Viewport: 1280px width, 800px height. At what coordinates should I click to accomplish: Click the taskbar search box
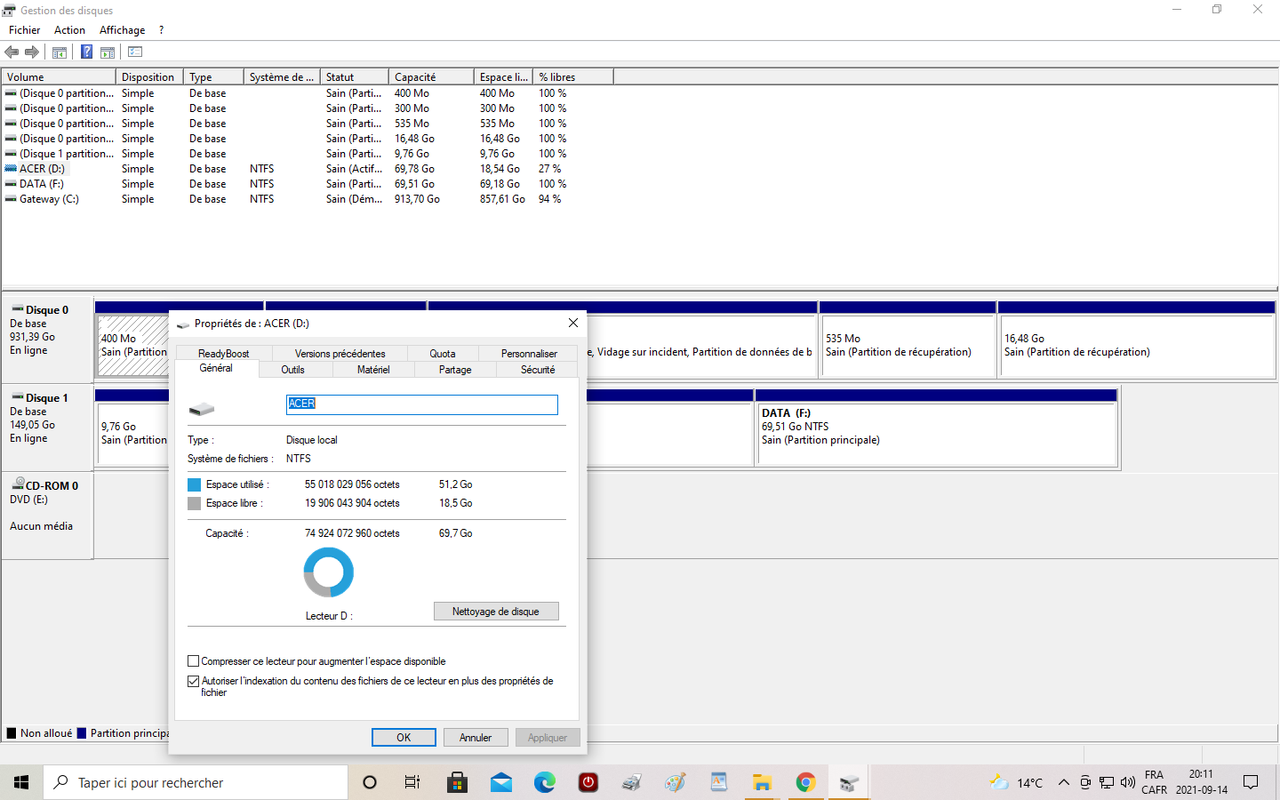click(195, 782)
